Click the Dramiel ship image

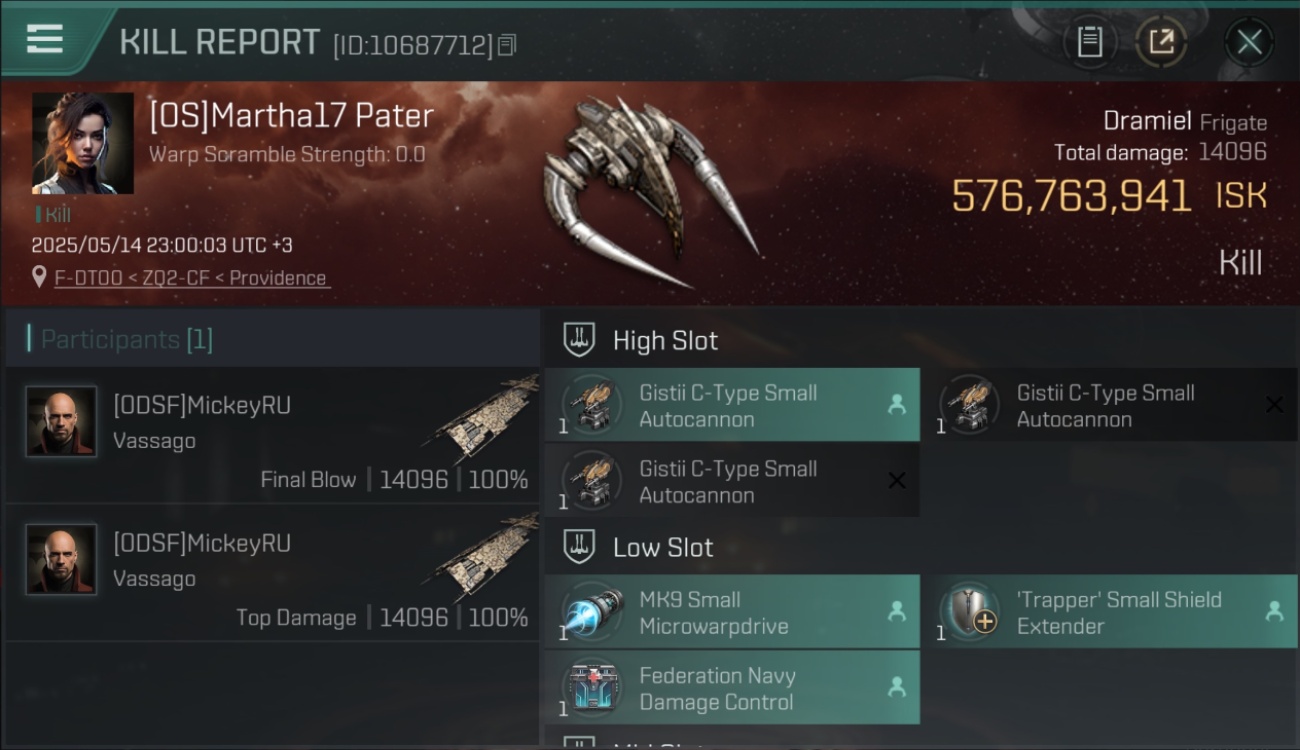[x=650, y=190]
